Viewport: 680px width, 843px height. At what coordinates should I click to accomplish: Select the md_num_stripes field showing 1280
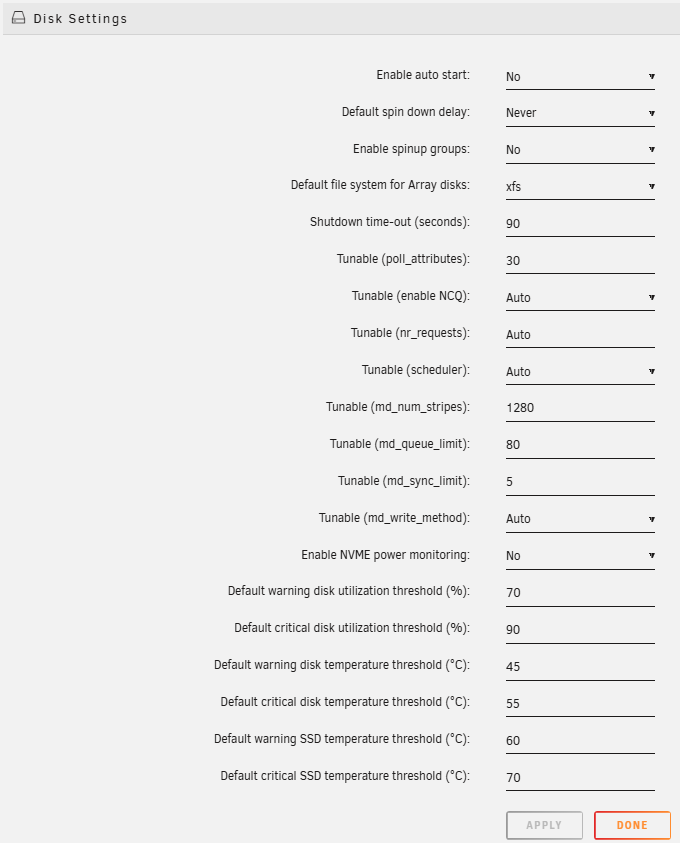click(x=580, y=407)
